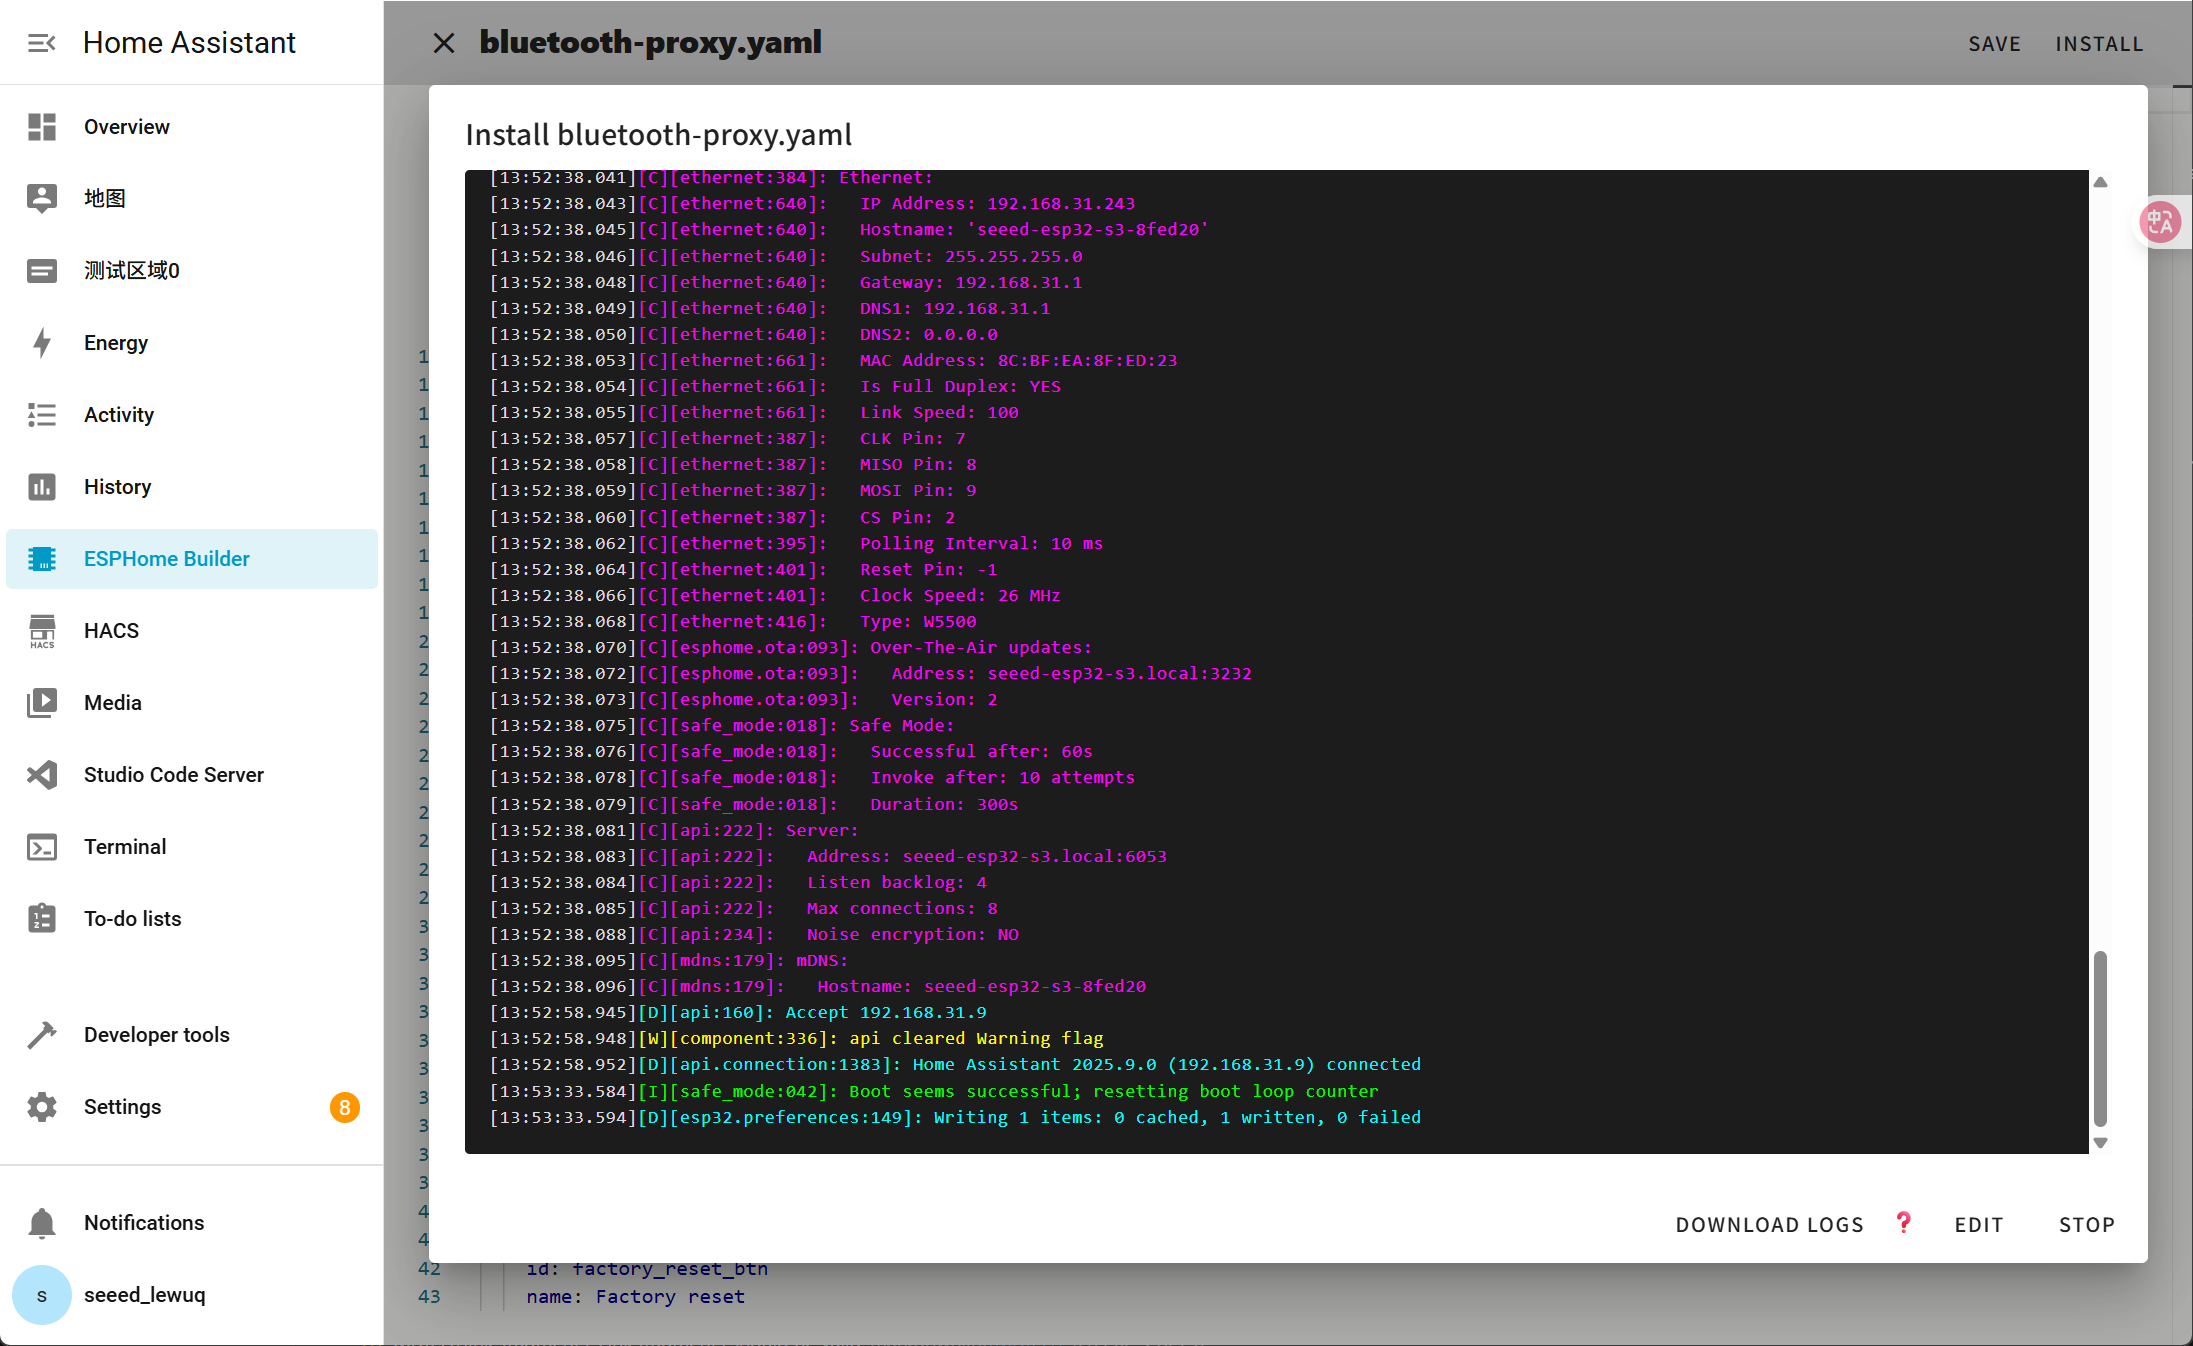Open the Overview dashboard icon
Viewport: 2193px width, 1346px height.
pos(41,127)
